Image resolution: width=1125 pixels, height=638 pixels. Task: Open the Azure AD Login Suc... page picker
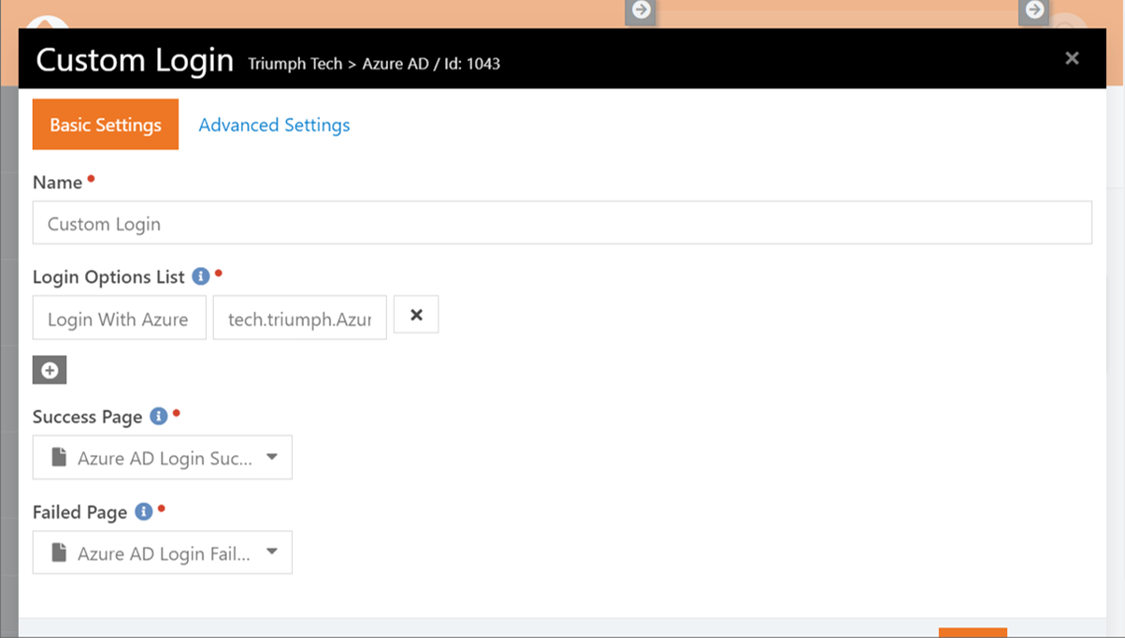point(162,457)
